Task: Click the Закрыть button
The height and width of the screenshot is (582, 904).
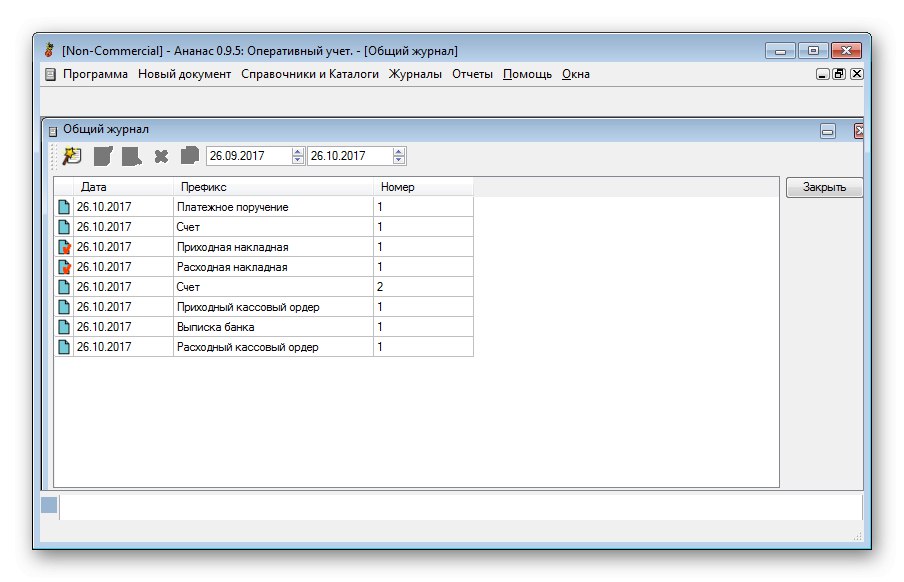Action: coord(824,187)
